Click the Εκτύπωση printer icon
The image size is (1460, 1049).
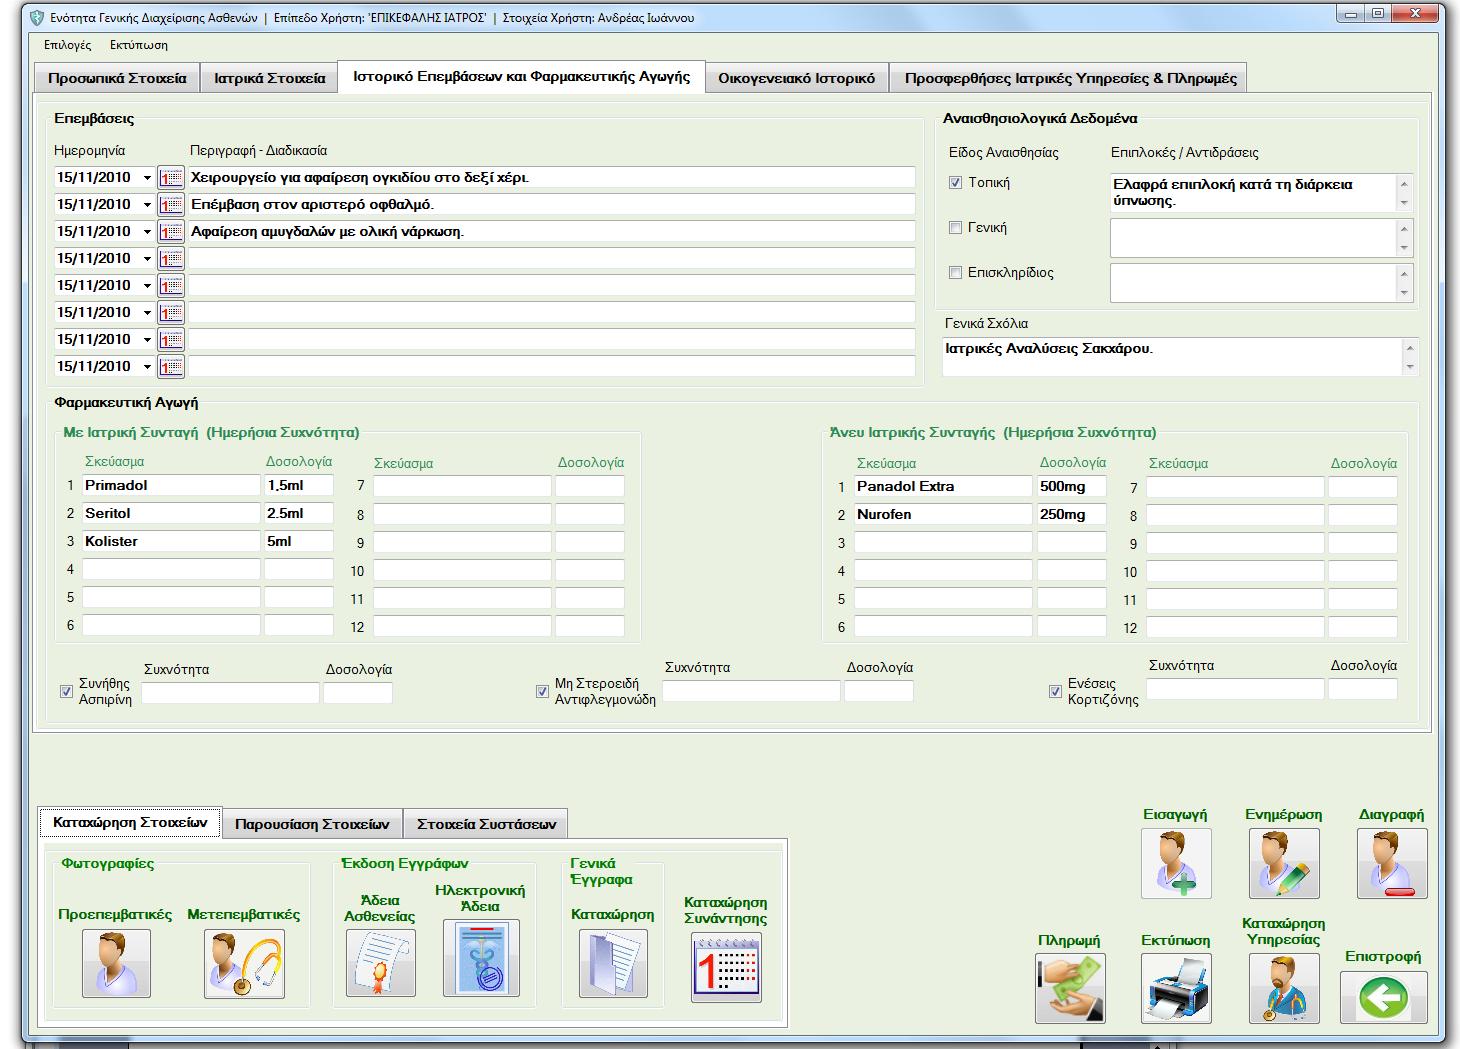[x=1176, y=988]
